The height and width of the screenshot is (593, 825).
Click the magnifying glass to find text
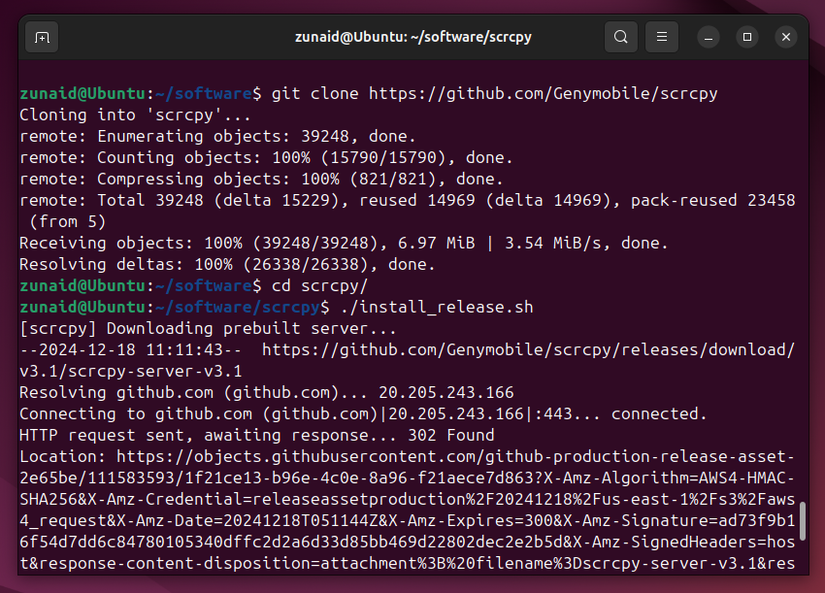[620, 36]
